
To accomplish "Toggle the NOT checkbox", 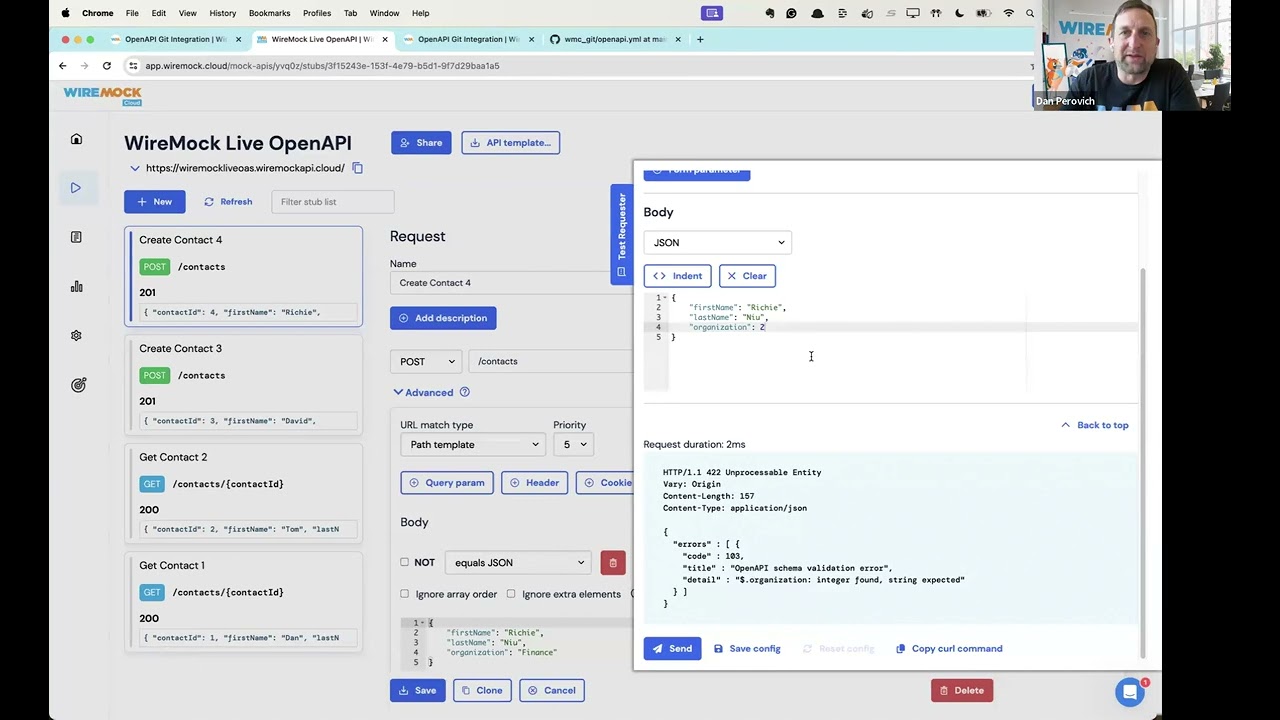I will click(x=405, y=563).
